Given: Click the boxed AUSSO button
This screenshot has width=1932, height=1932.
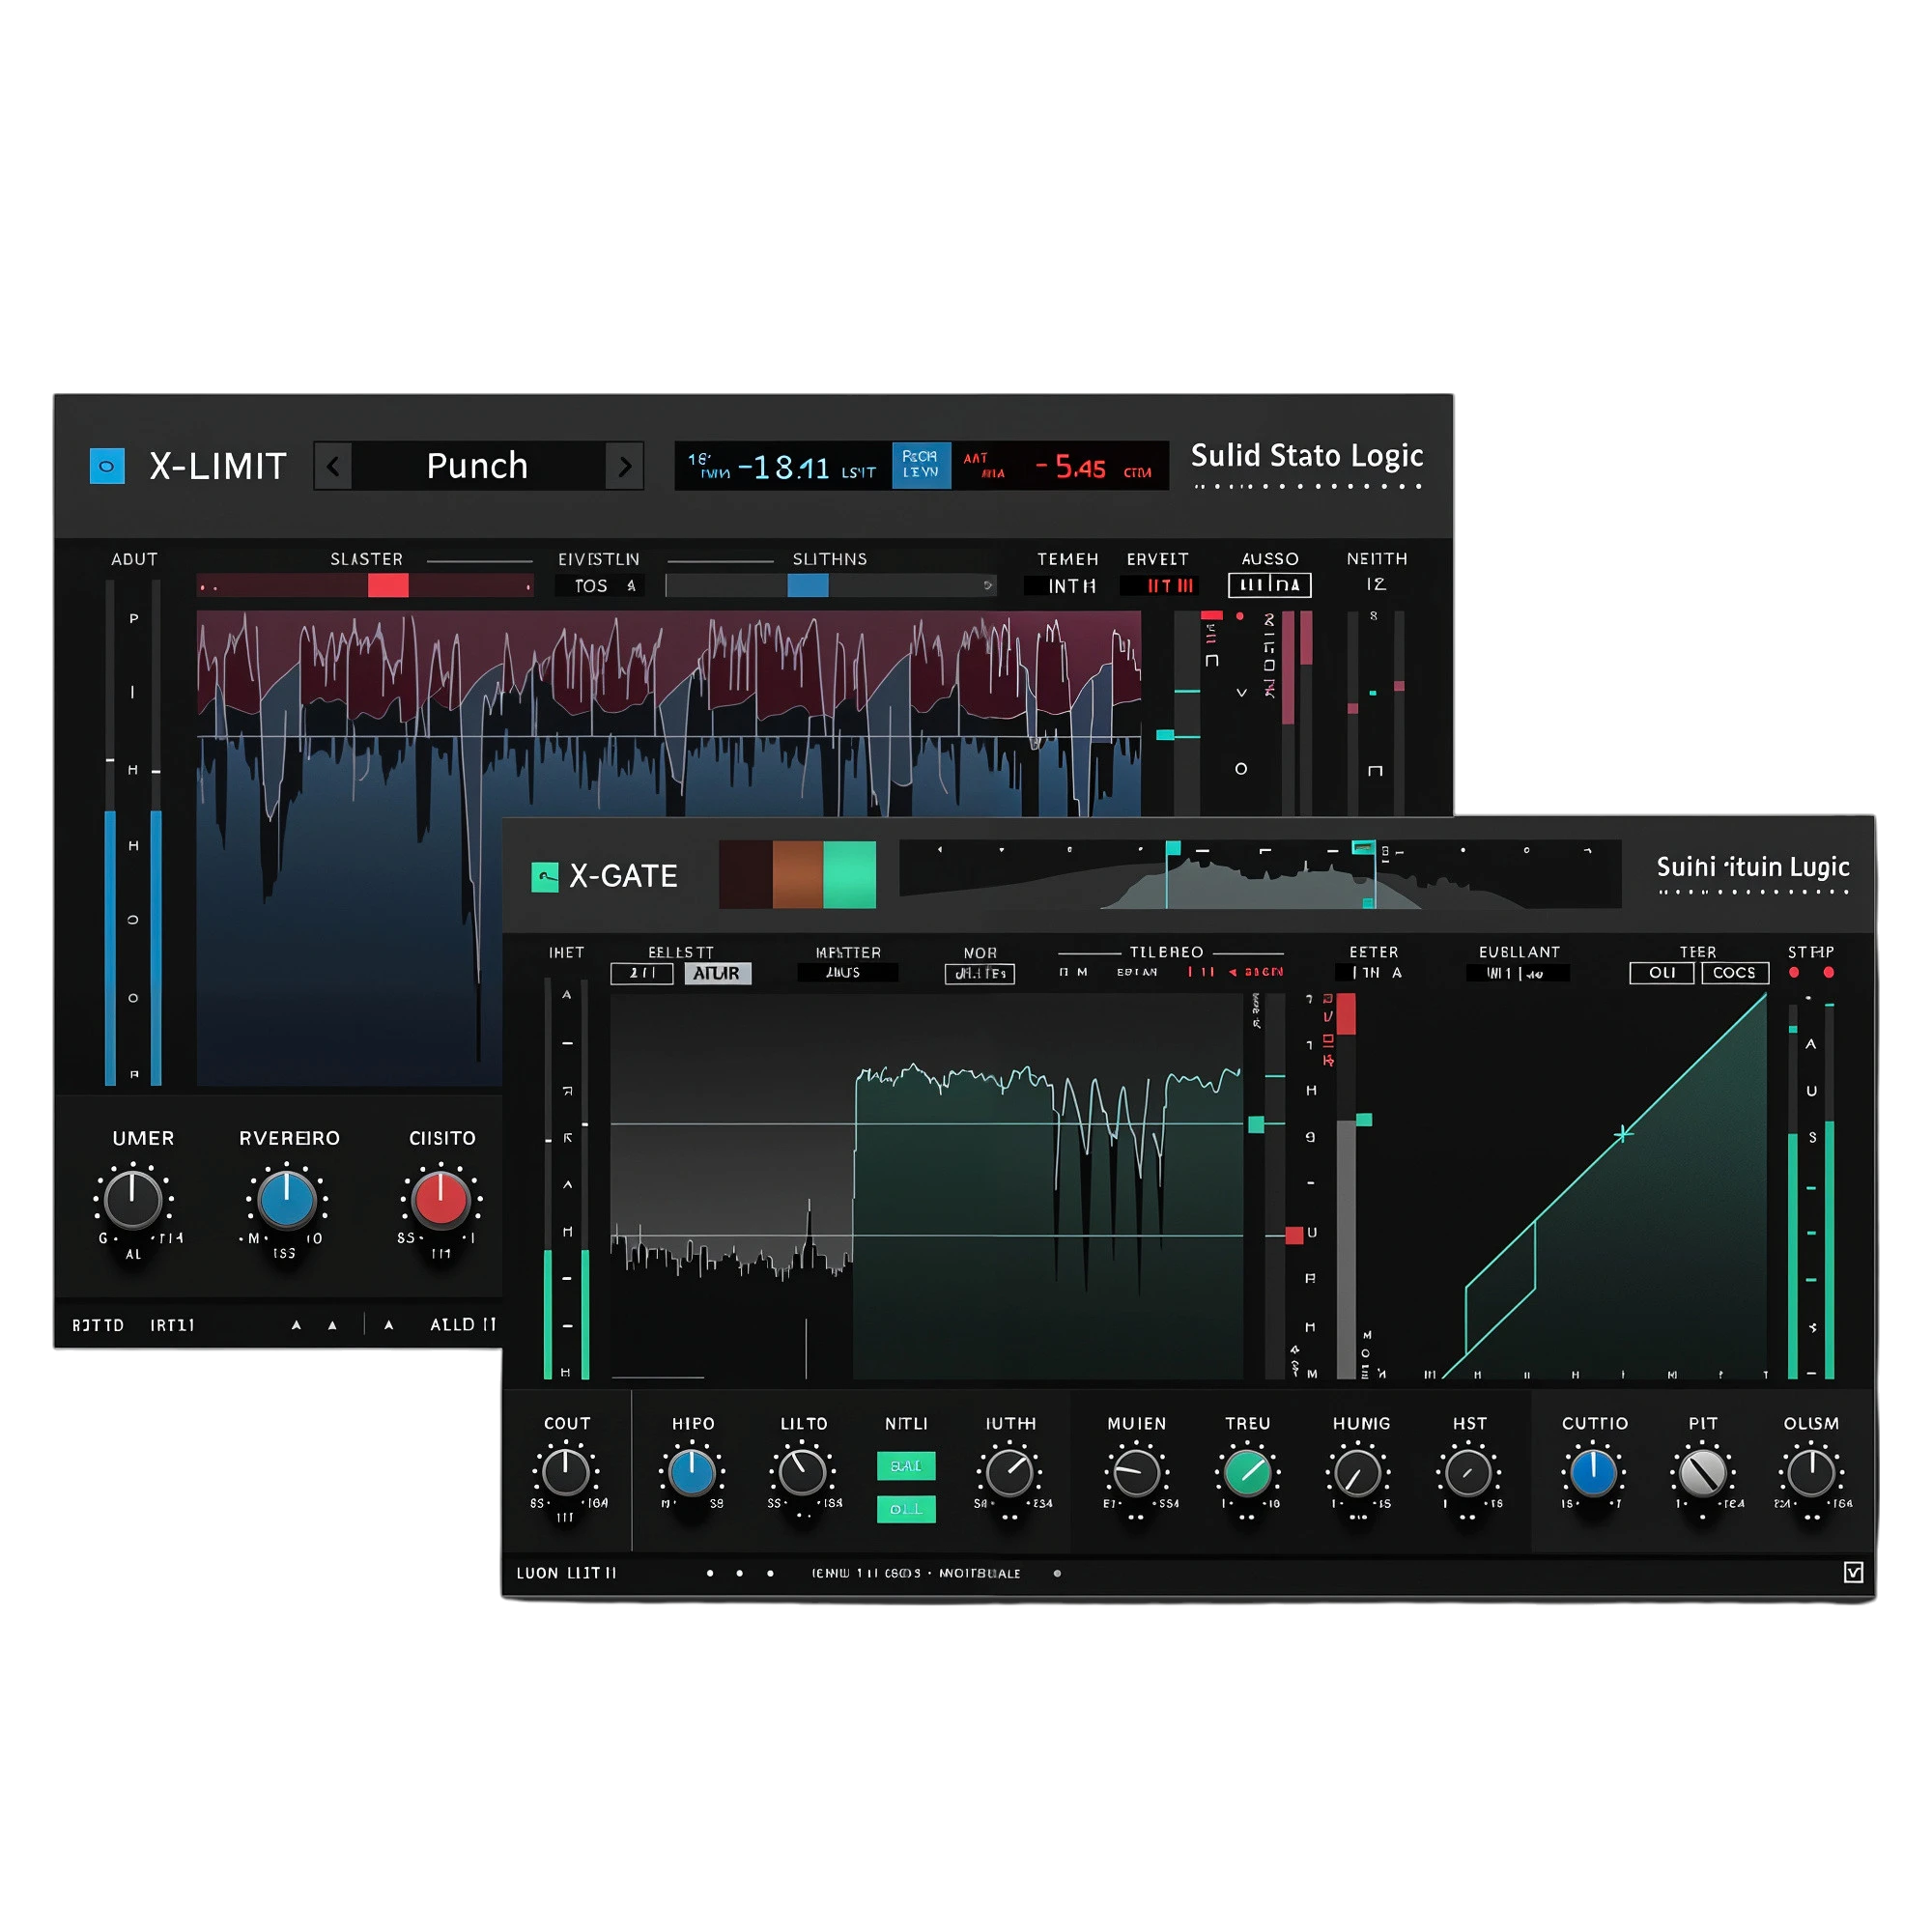Looking at the screenshot, I should [1269, 585].
